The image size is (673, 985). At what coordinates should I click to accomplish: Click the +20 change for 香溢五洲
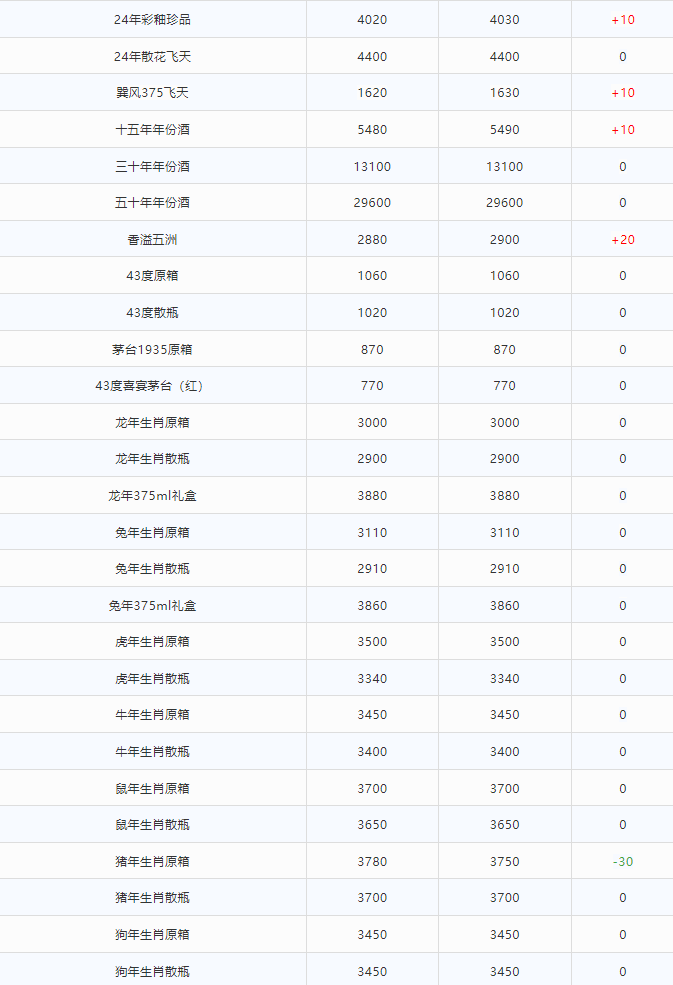point(622,240)
